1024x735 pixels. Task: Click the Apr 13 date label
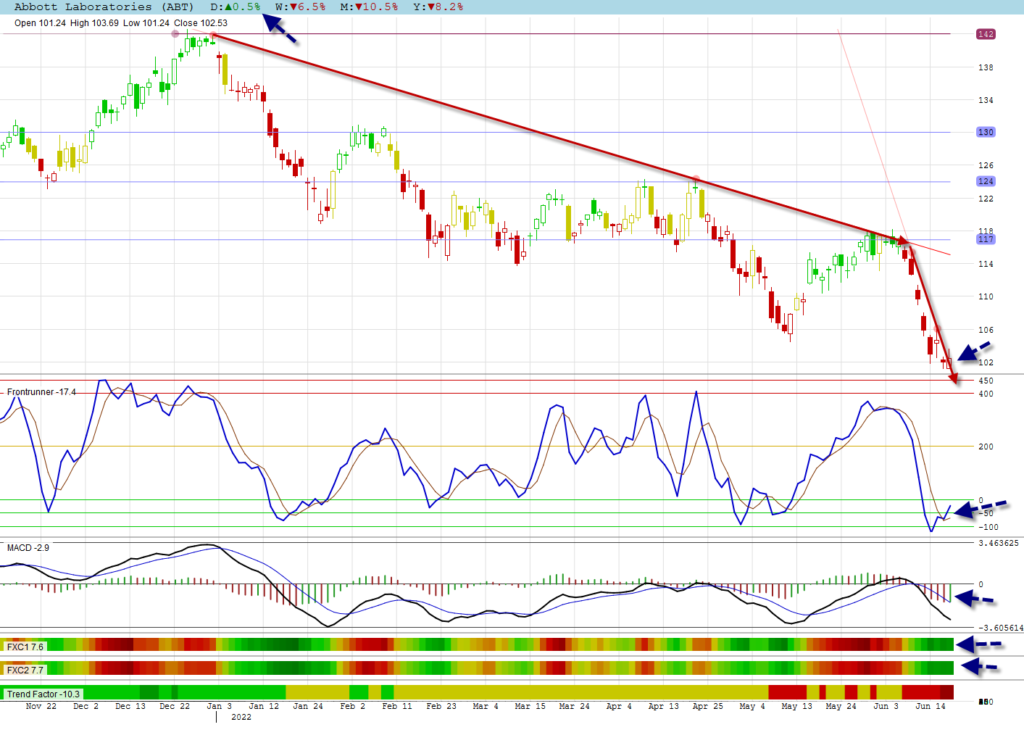tap(663, 706)
